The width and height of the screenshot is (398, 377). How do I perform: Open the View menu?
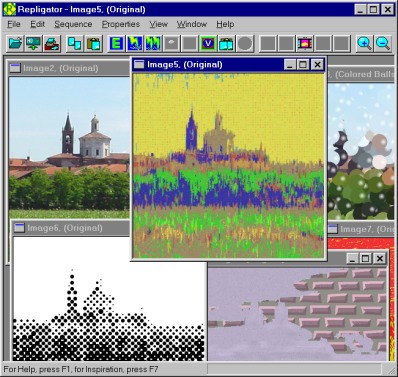[158, 24]
